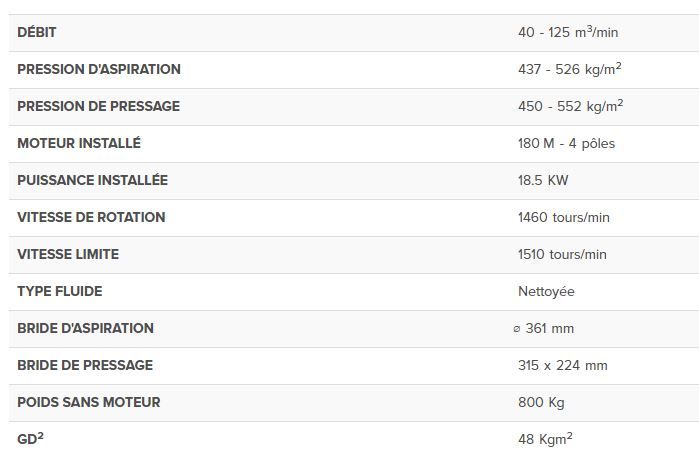Screen dimensions: 699x457
Task: Select the 1460 tours/min value
Action: (x=563, y=218)
